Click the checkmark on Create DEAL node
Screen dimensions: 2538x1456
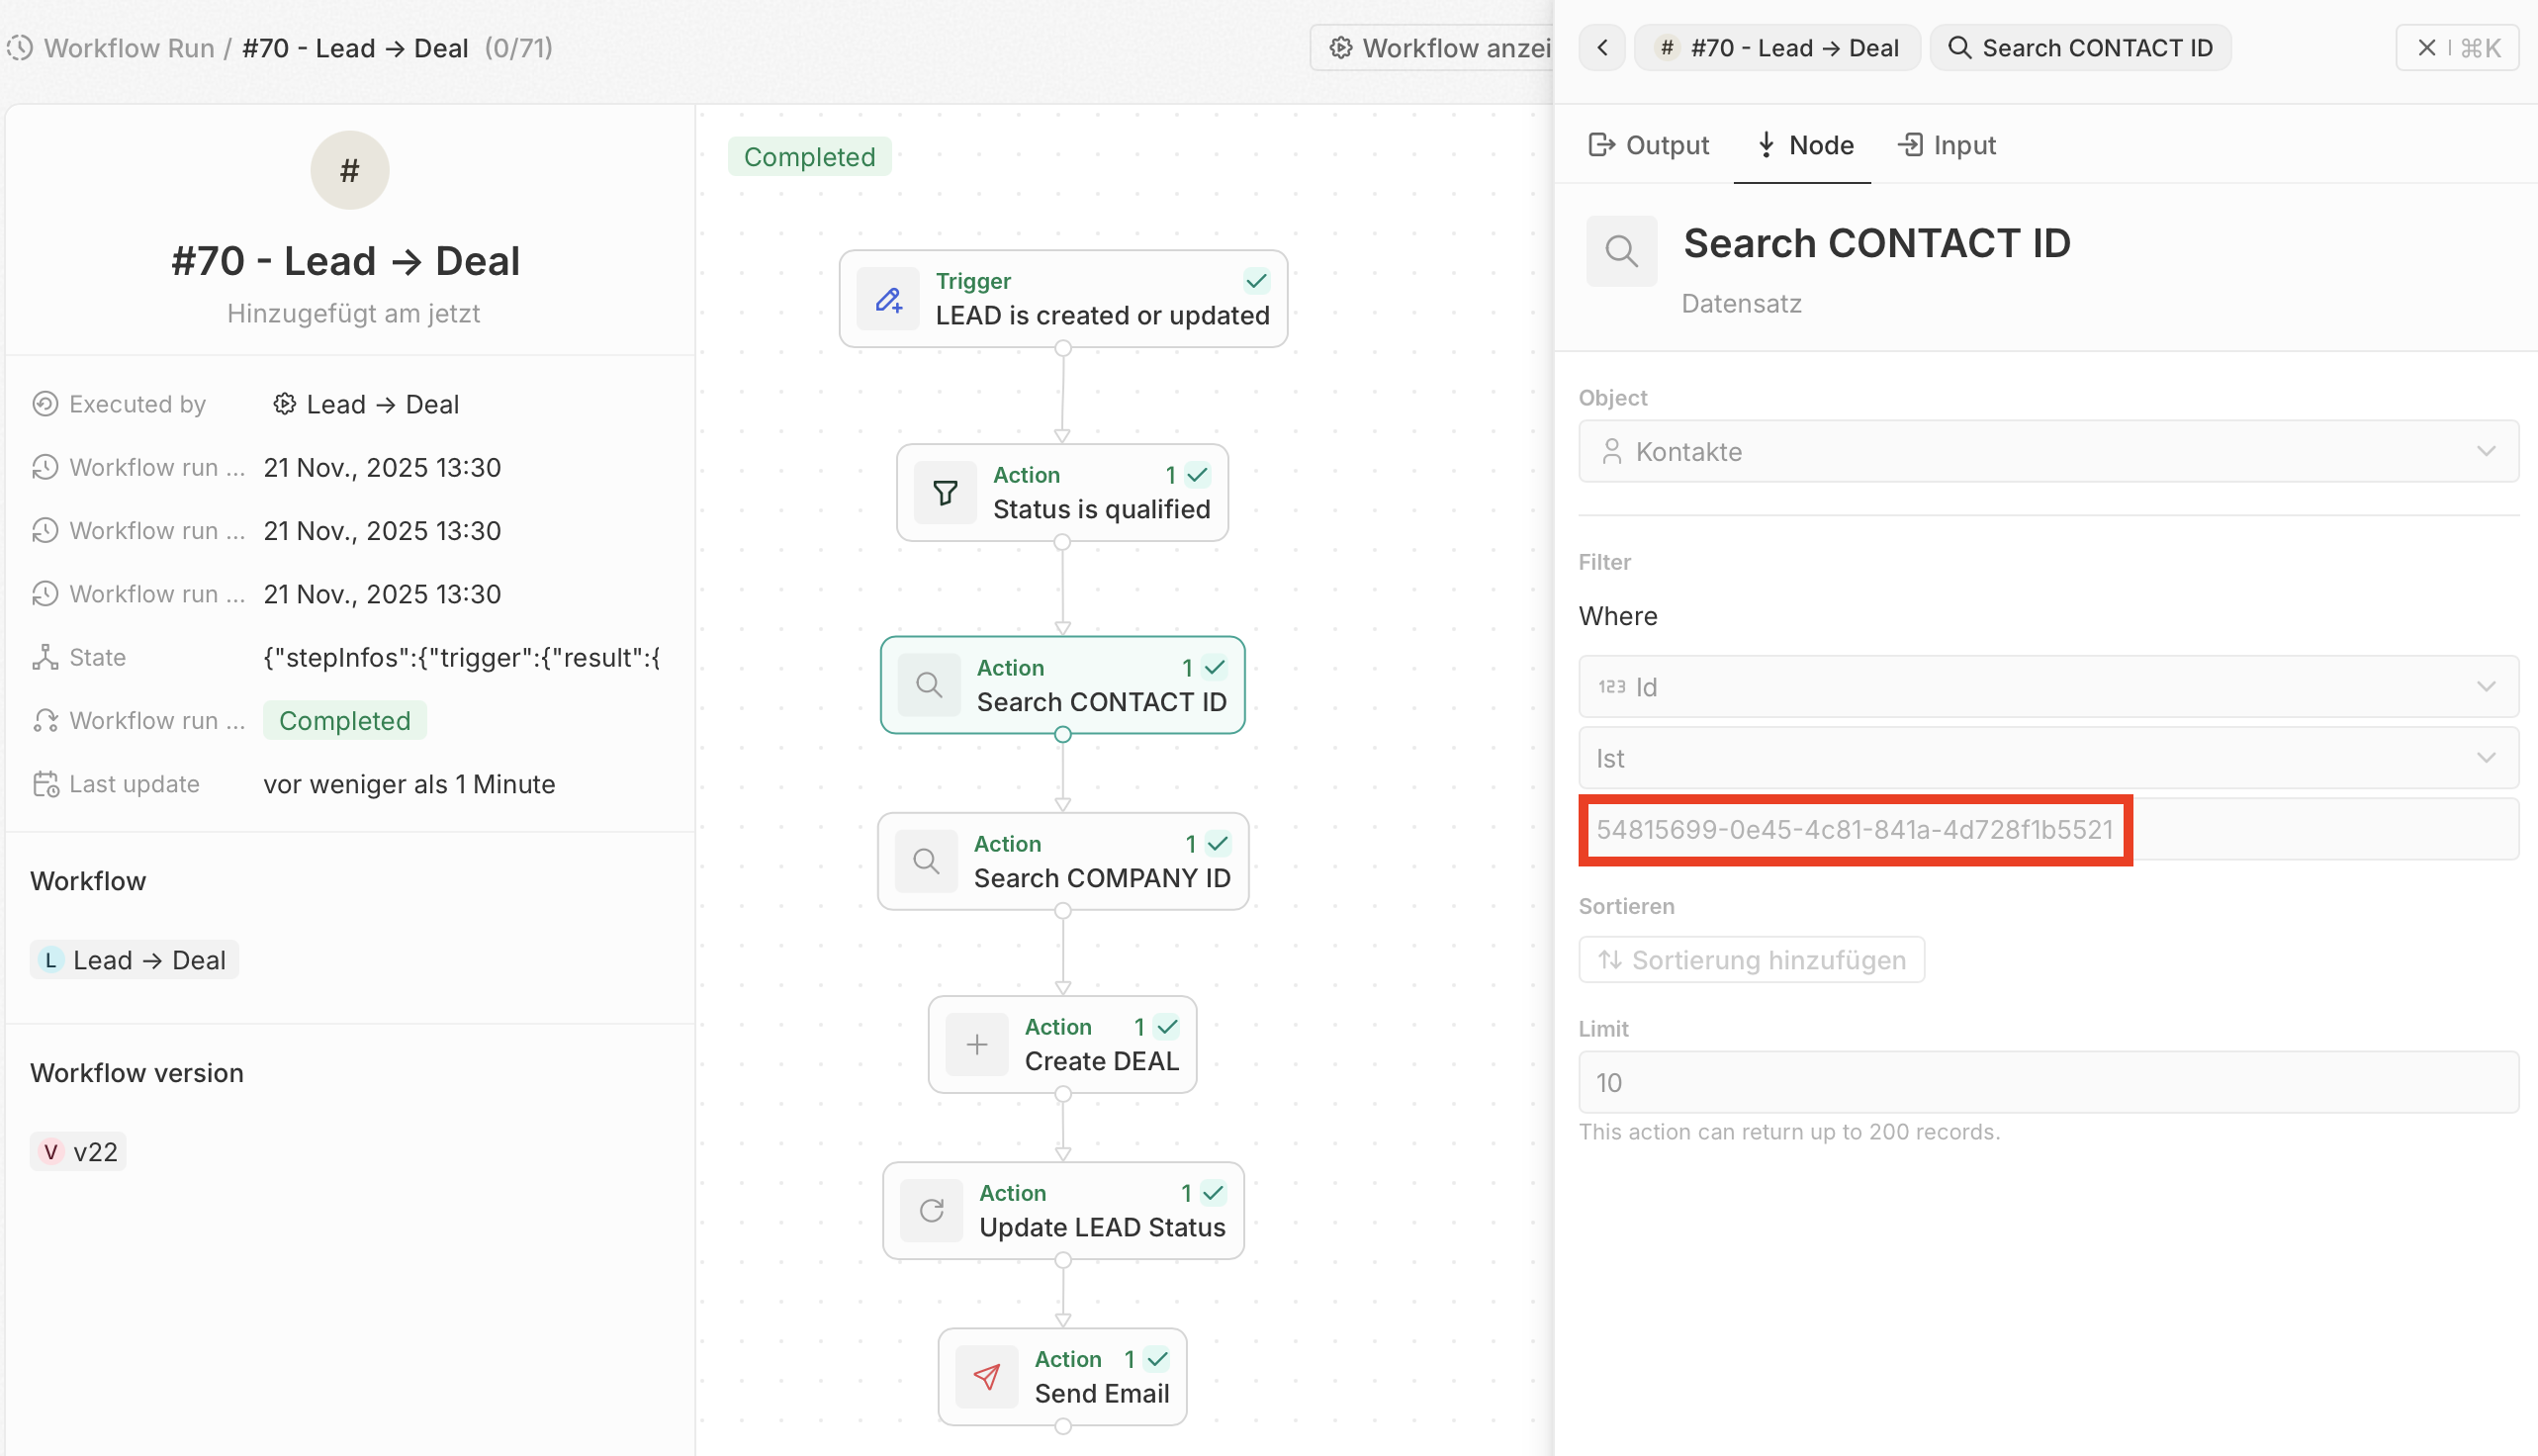[x=1167, y=1027]
